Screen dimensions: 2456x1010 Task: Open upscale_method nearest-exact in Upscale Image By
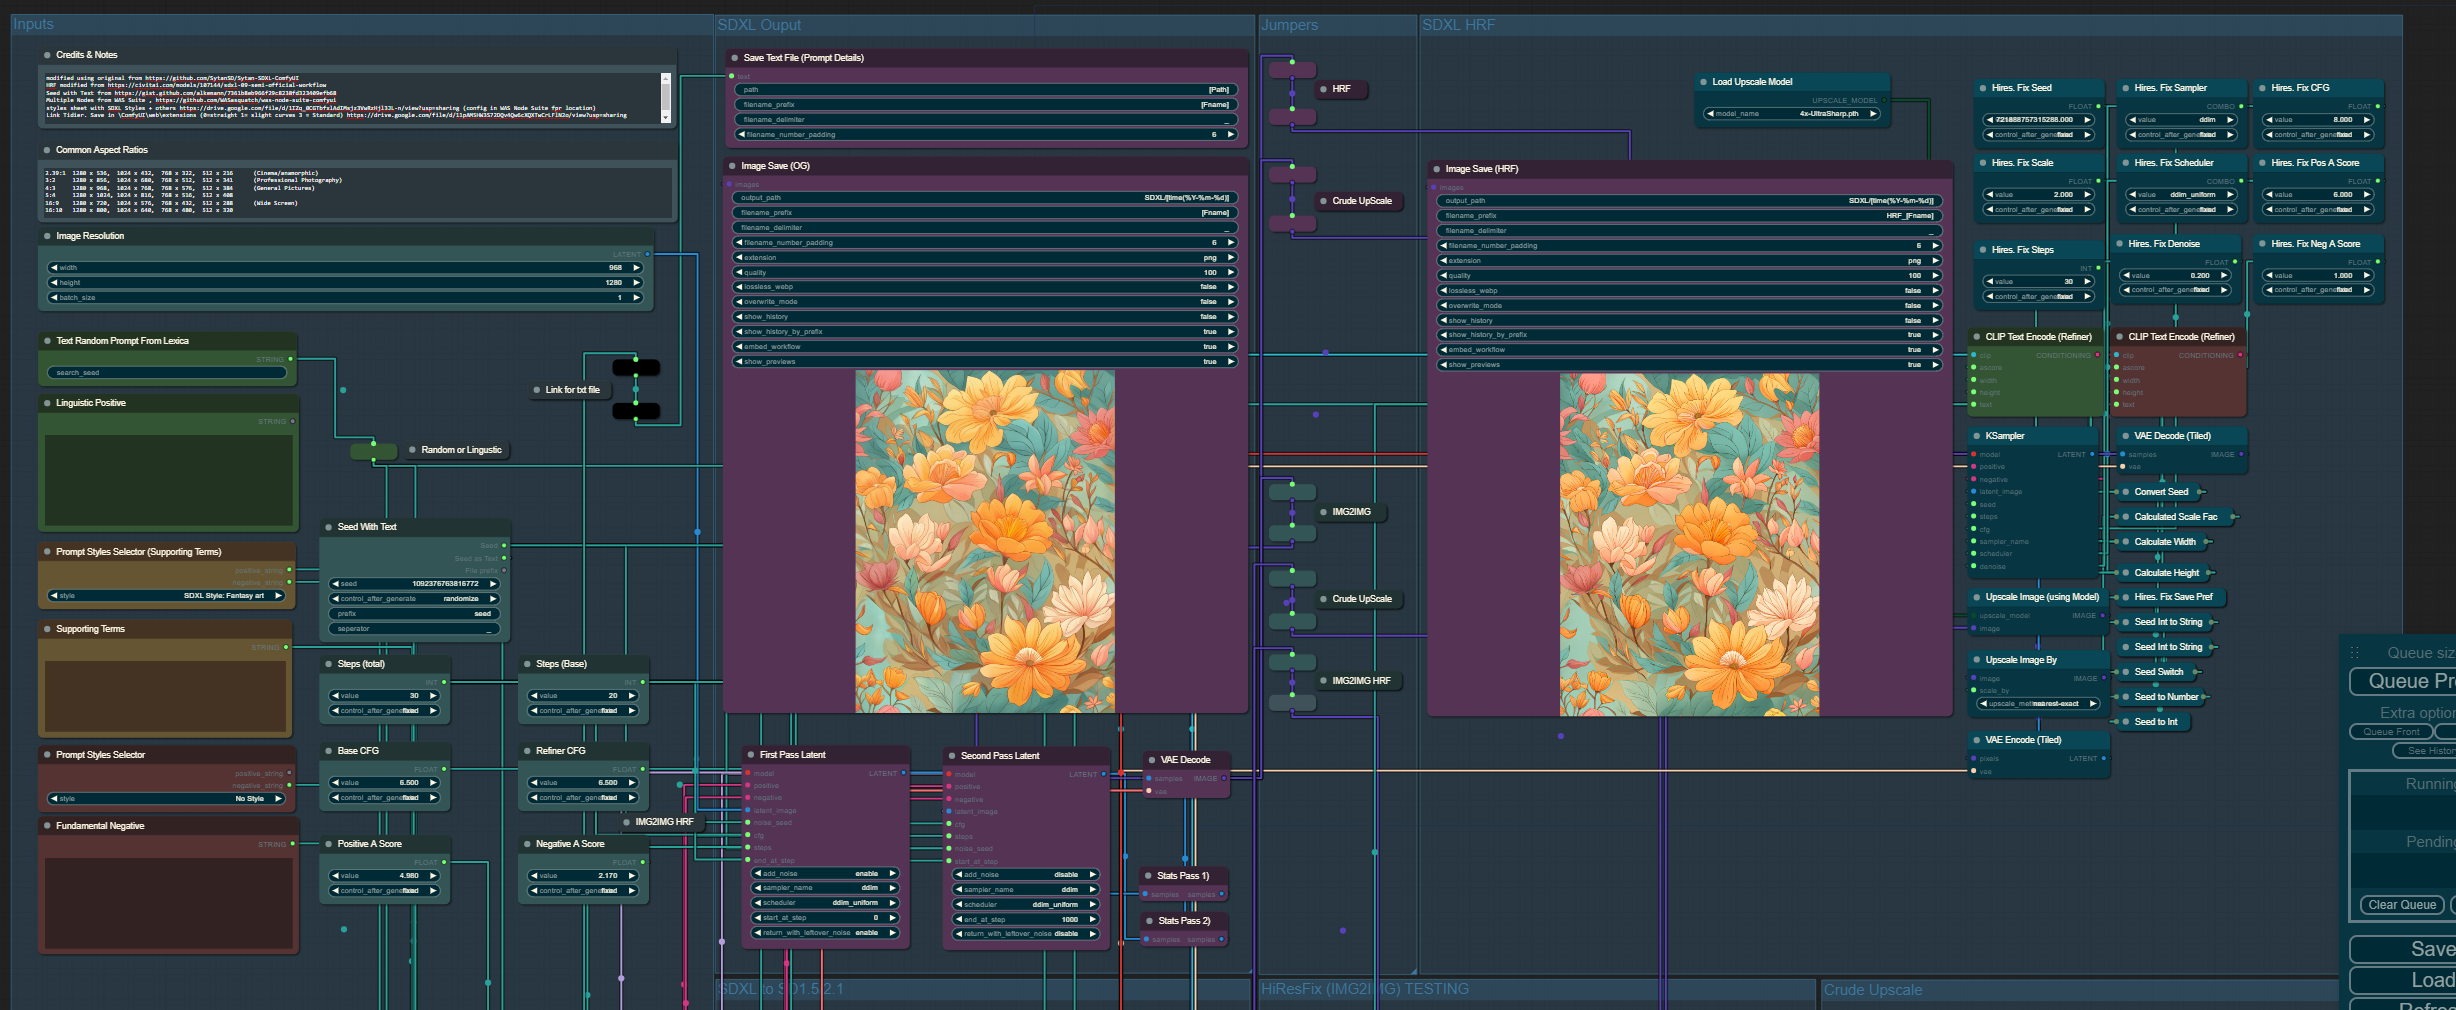2038,704
